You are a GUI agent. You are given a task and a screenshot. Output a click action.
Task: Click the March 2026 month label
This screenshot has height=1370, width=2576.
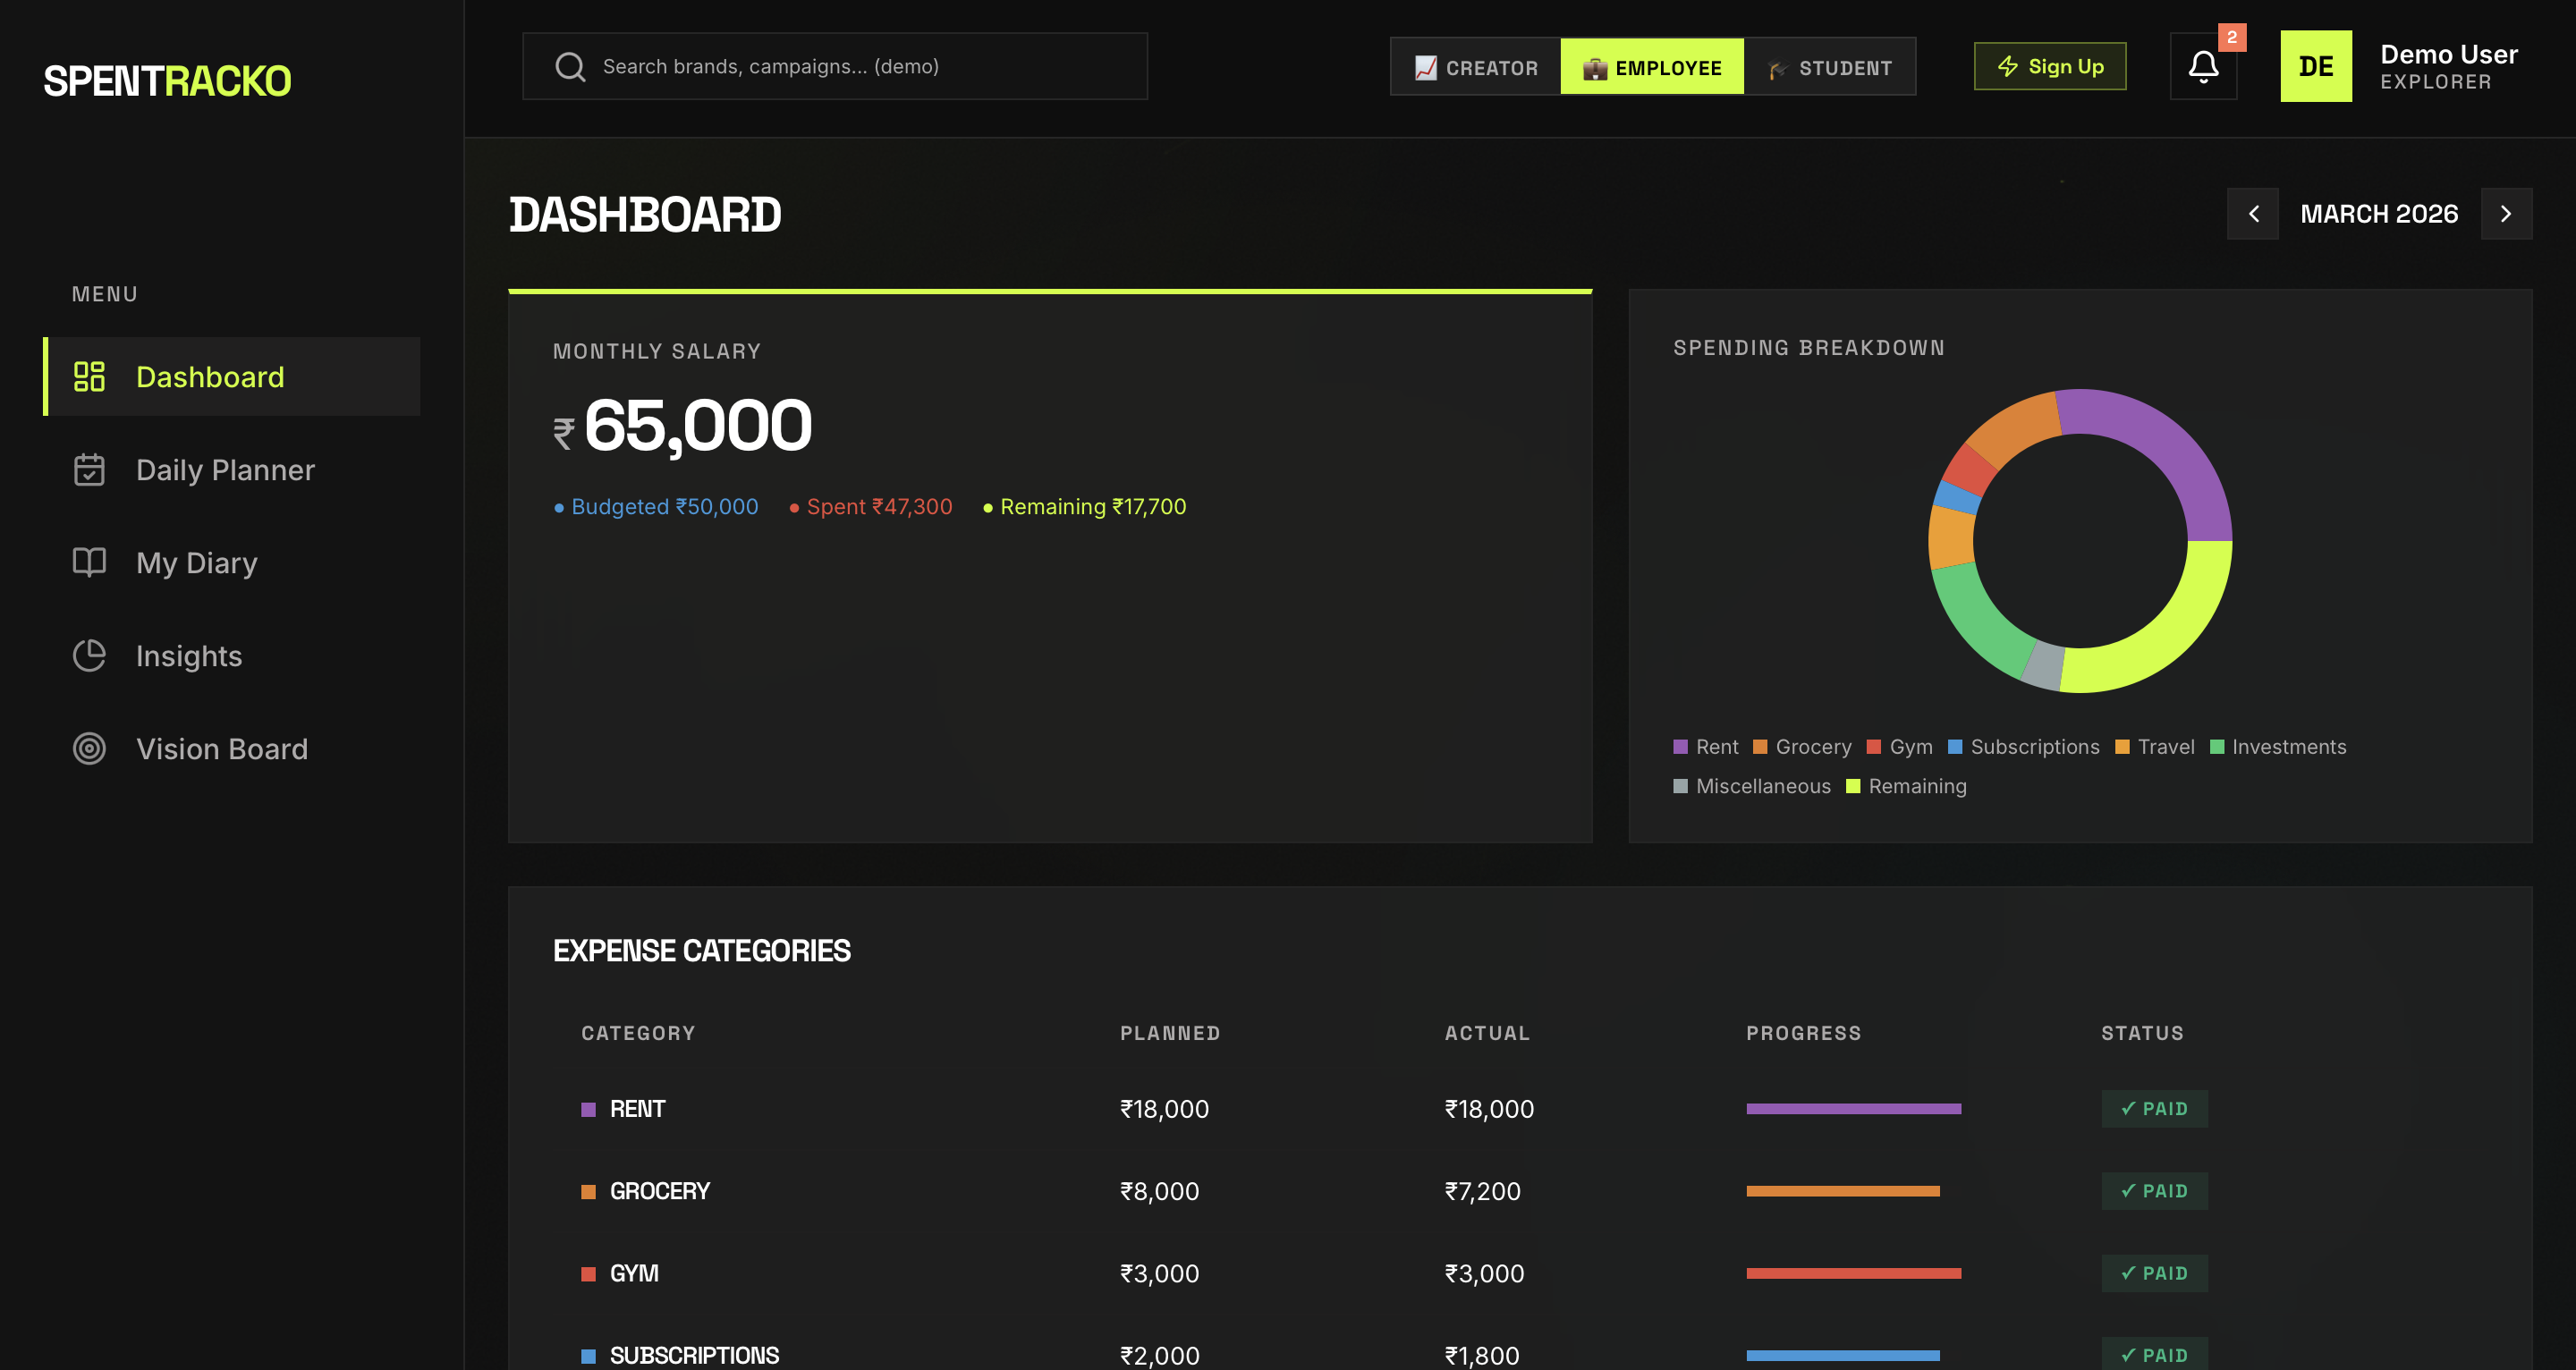click(2379, 214)
